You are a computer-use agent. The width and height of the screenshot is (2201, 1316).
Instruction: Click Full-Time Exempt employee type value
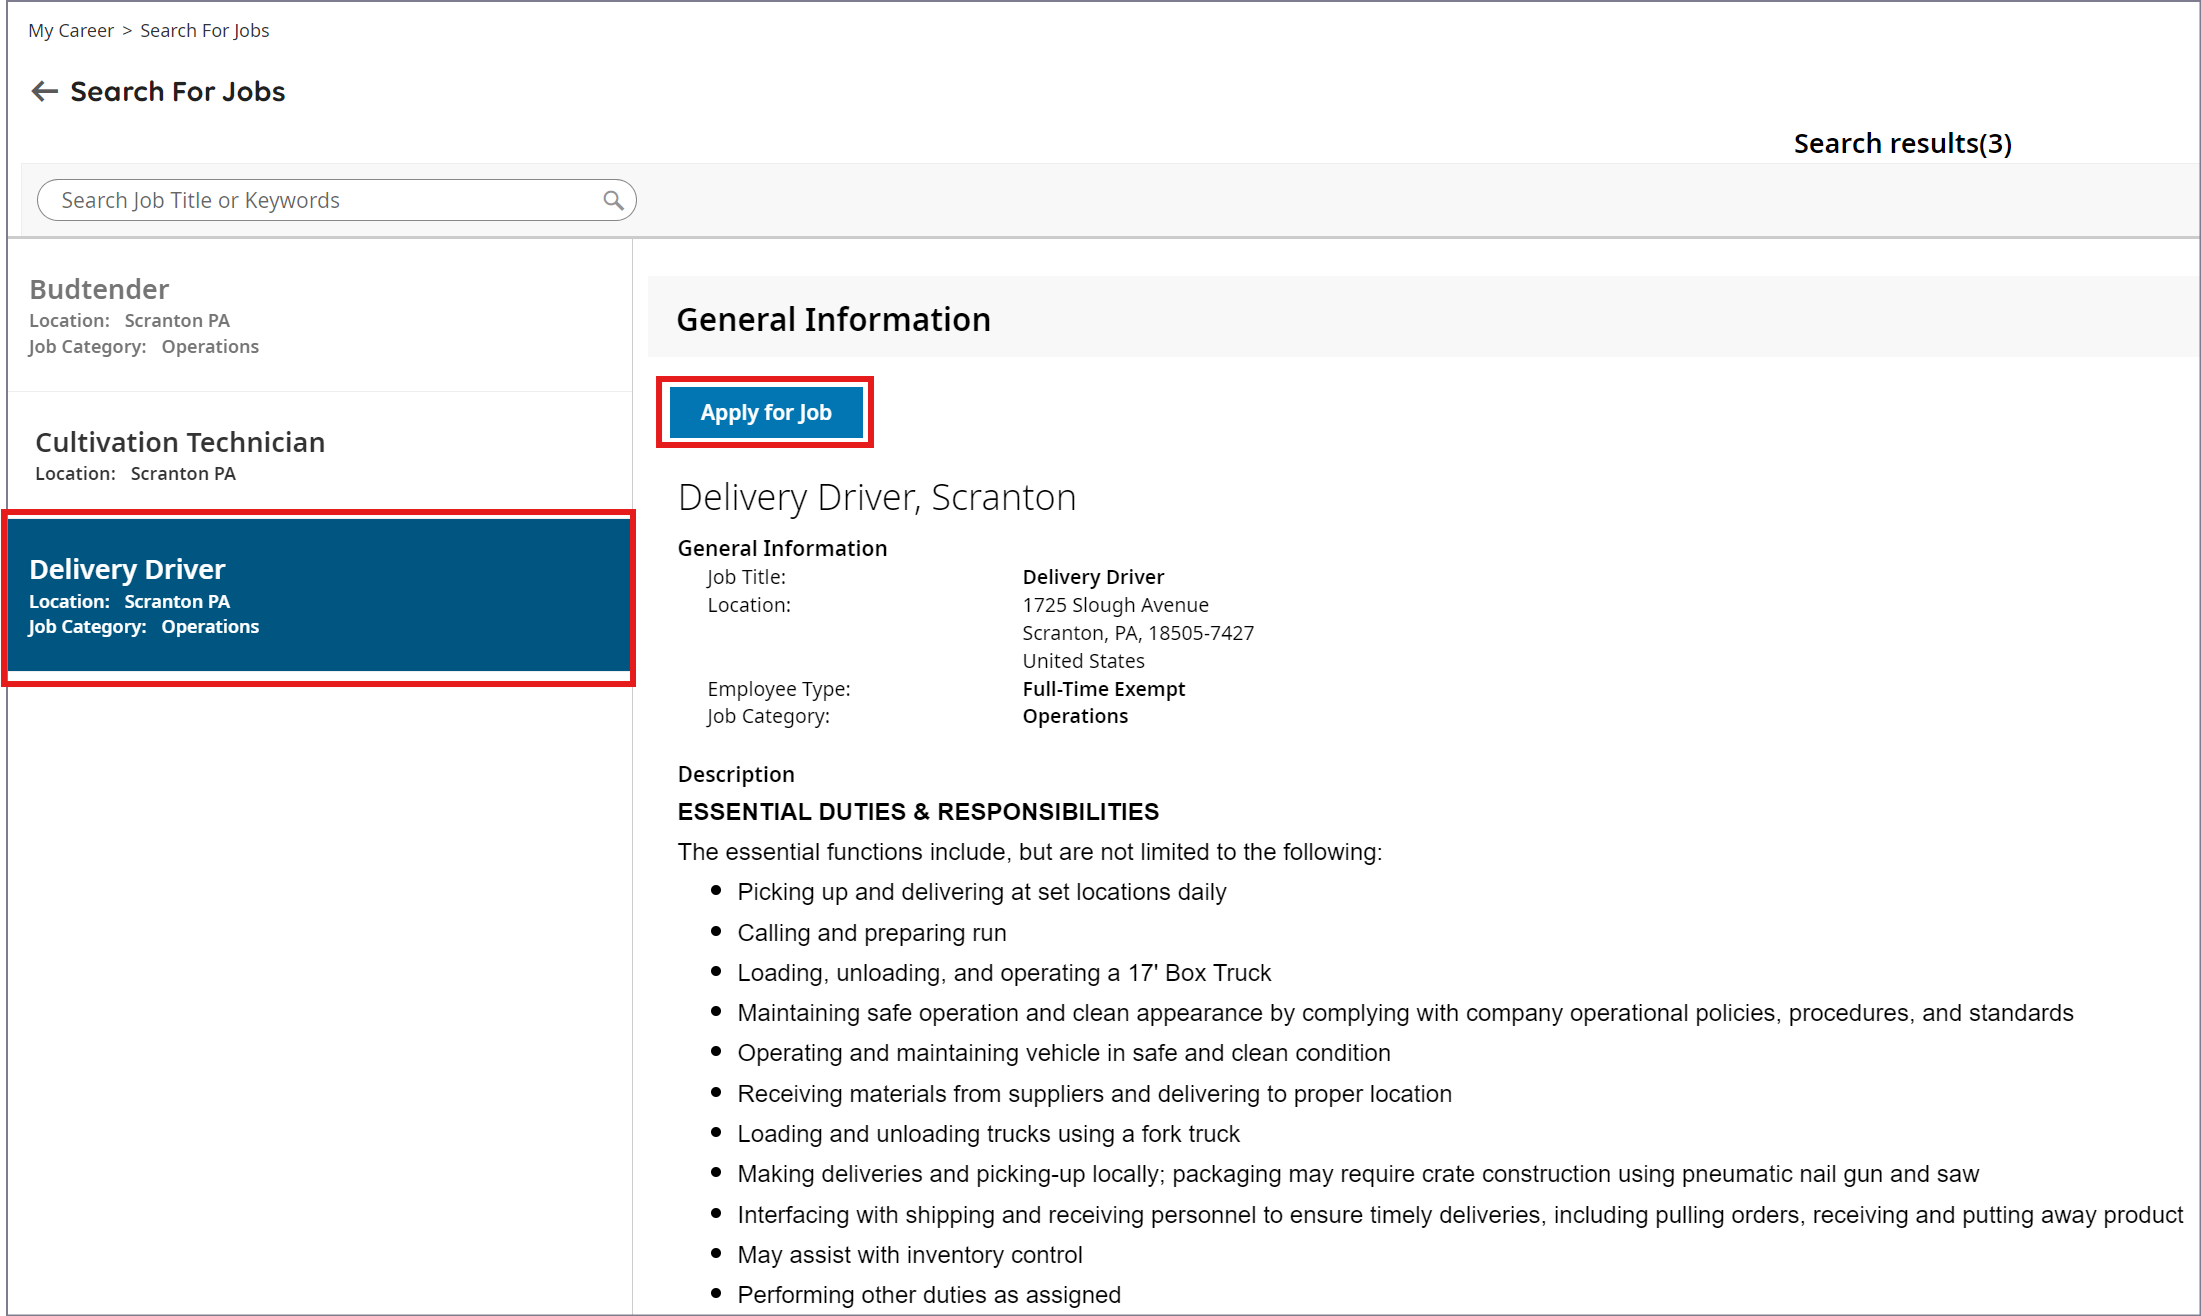pyautogui.click(x=1103, y=689)
